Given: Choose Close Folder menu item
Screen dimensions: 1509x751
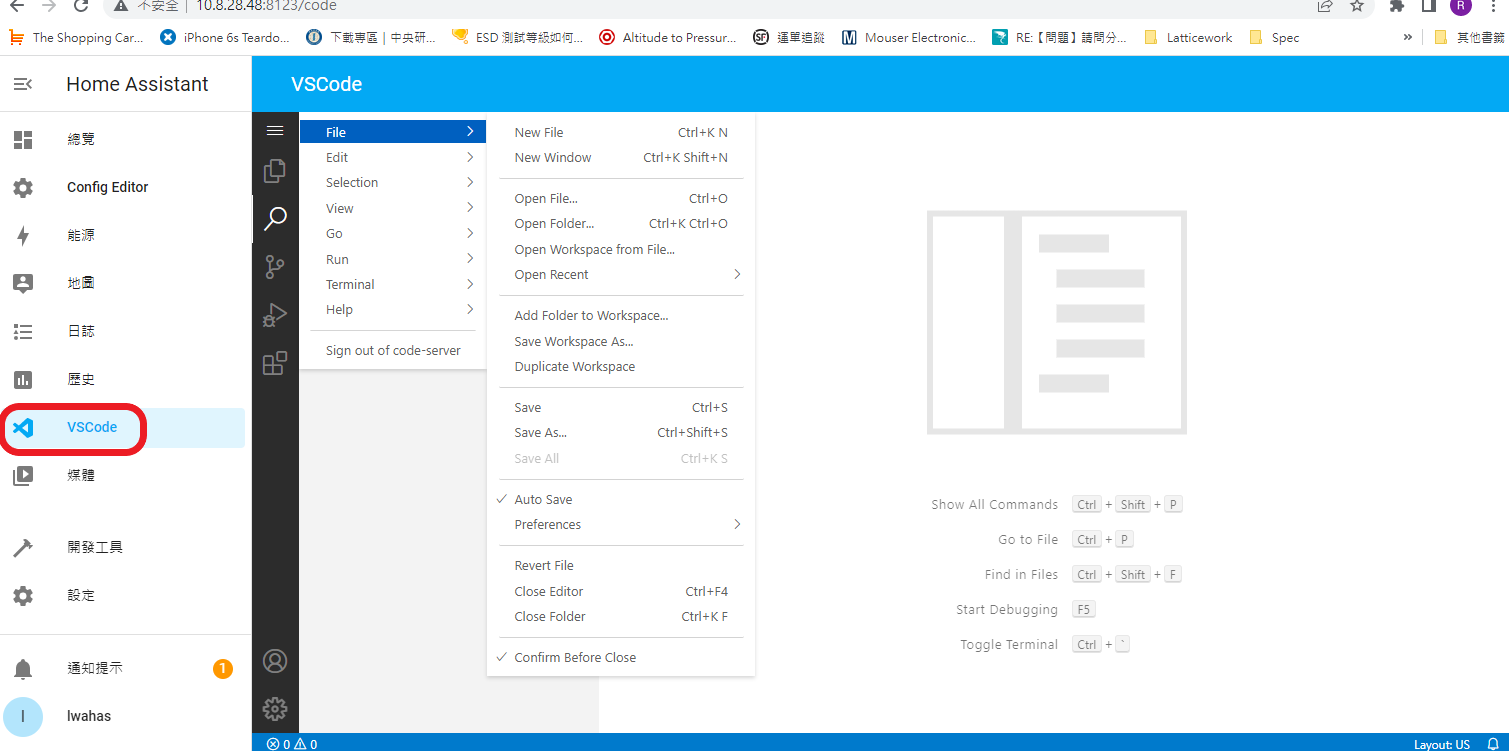Looking at the screenshot, I should click(620, 616).
